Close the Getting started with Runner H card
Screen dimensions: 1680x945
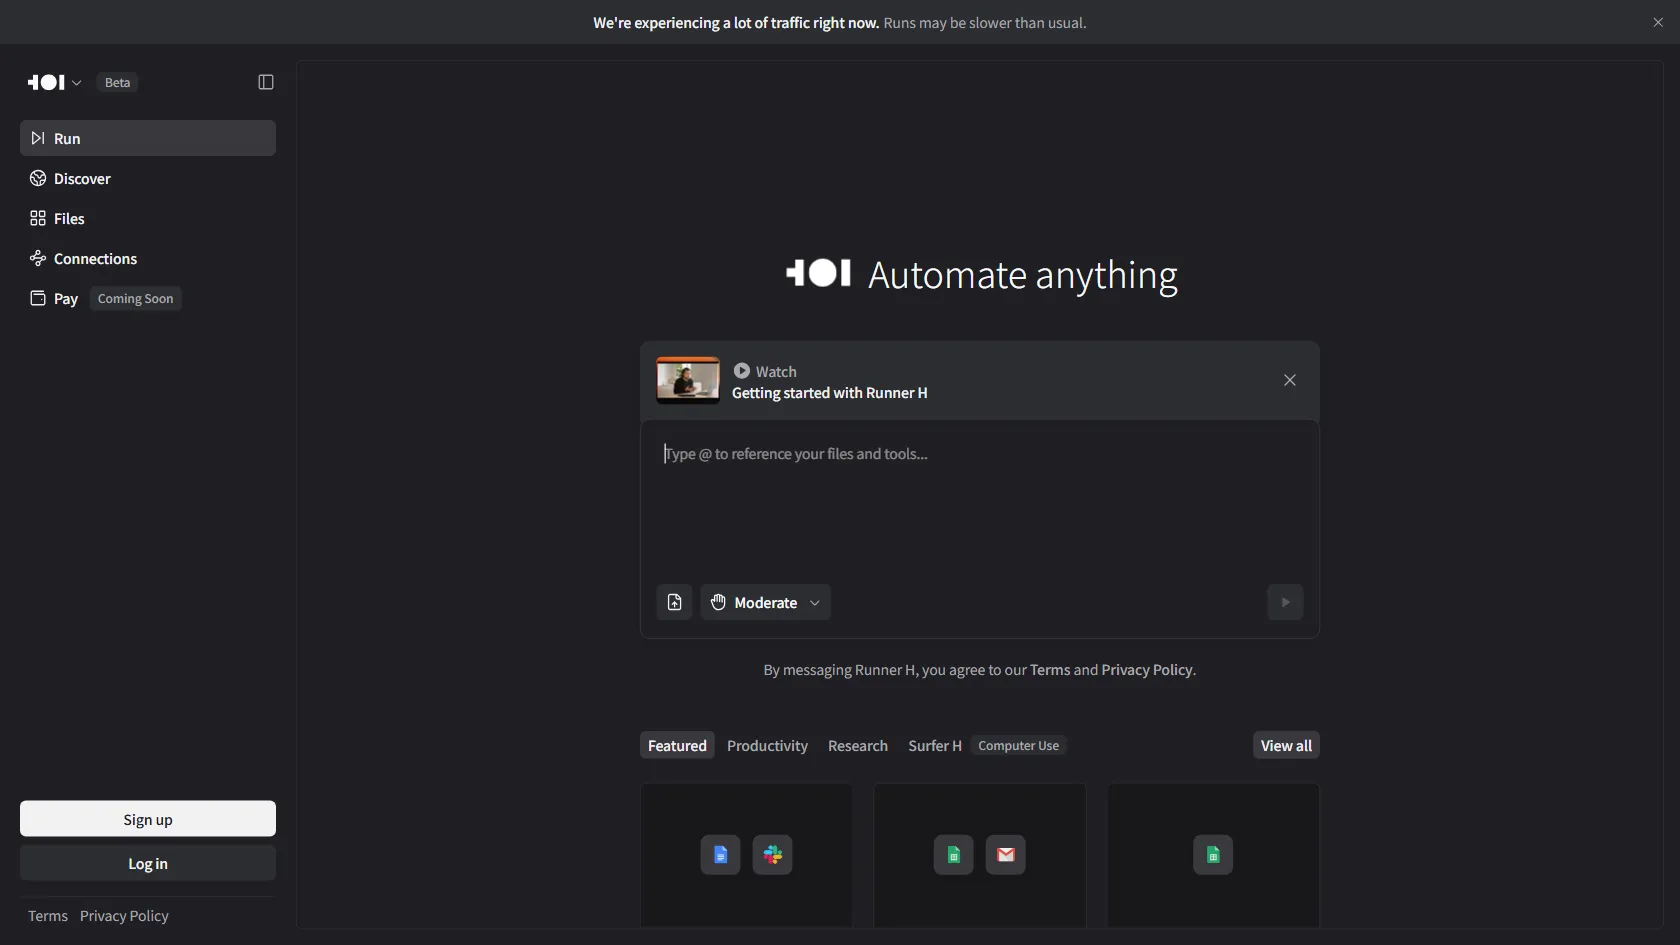click(x=1290, y=380)
